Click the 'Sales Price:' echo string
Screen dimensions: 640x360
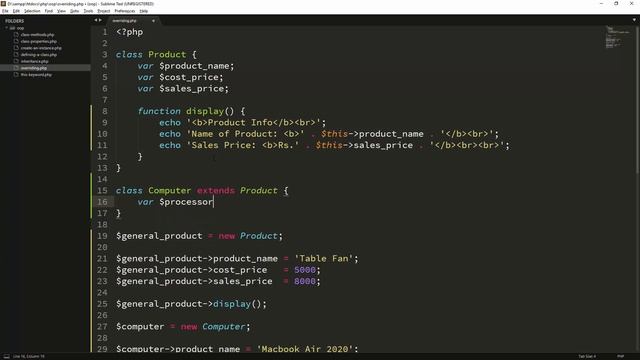pyautogui.click(x=242, y=145)
